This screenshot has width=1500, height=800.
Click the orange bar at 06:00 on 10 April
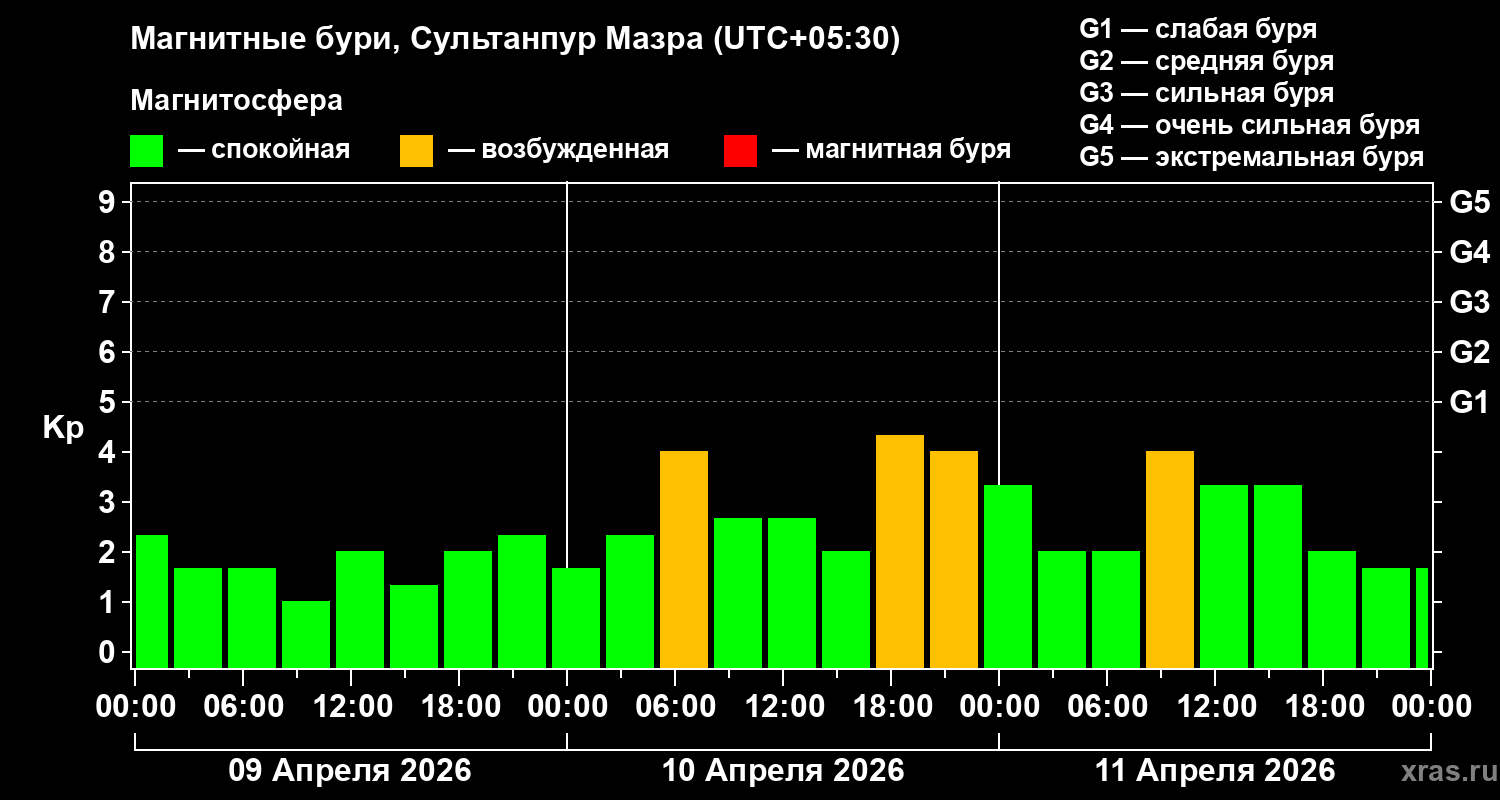(684, 559)
